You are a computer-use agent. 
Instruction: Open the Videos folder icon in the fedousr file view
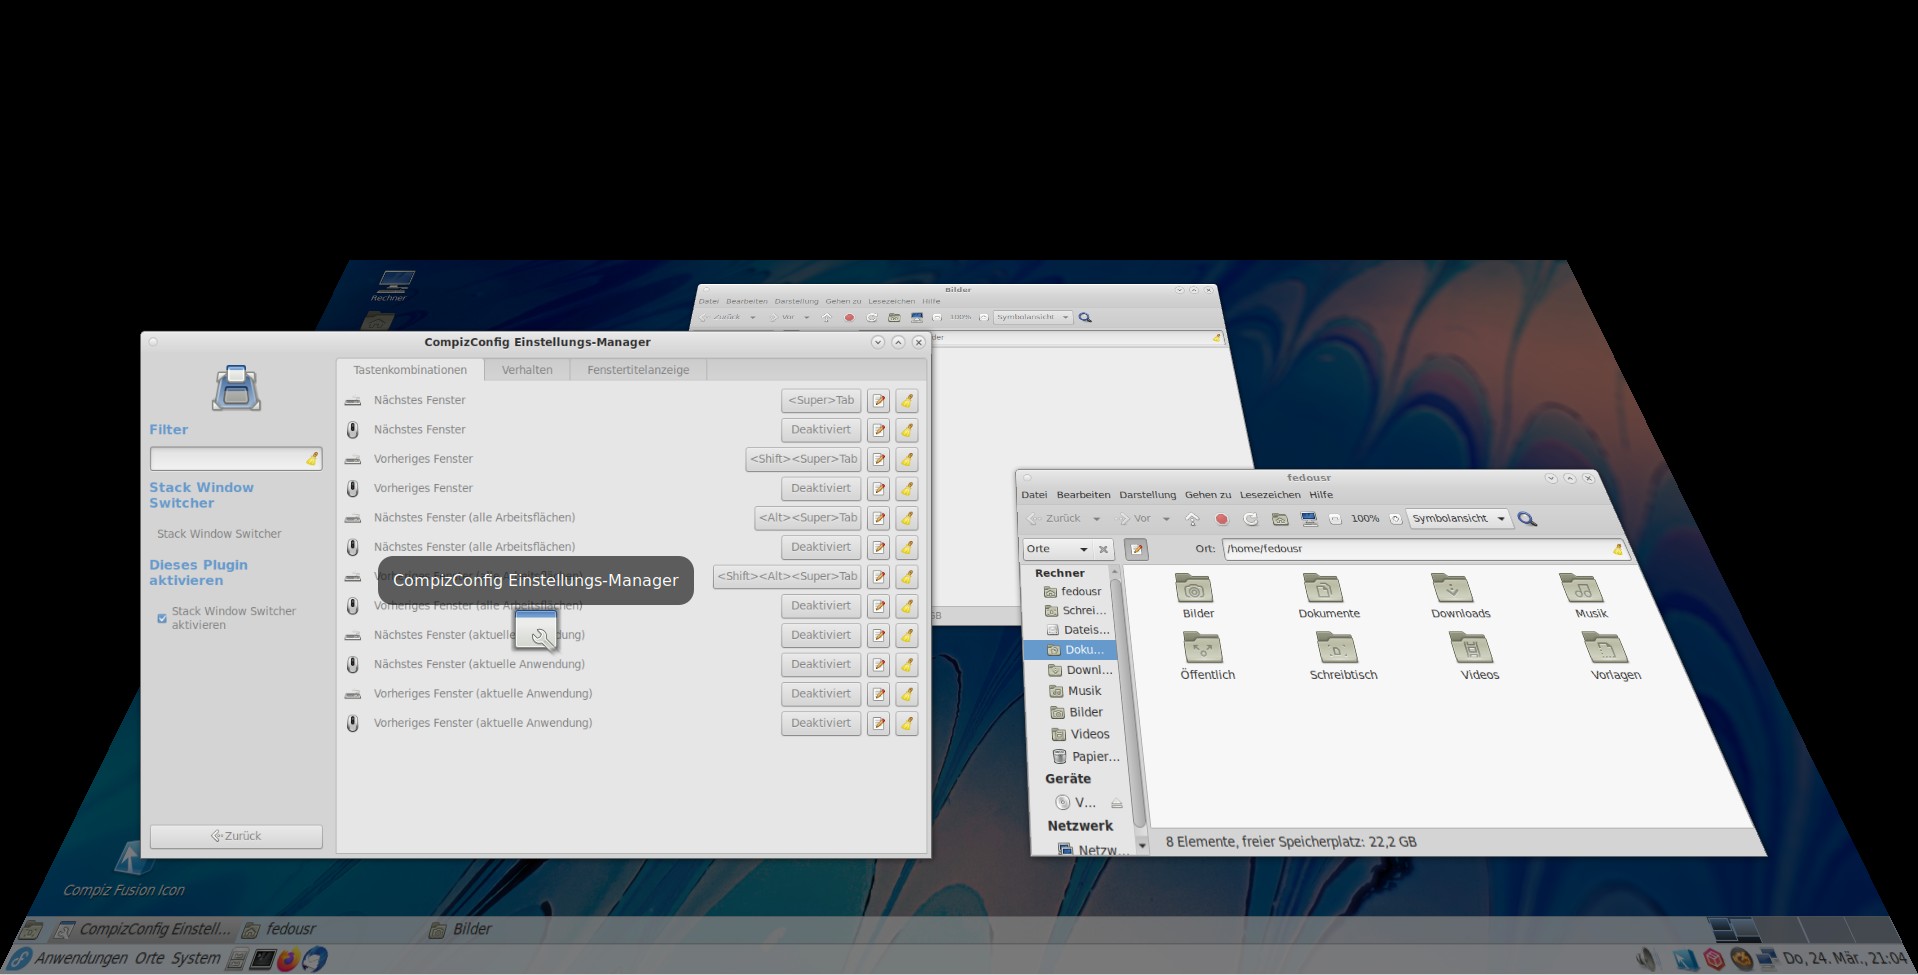tap(1471, 648)
